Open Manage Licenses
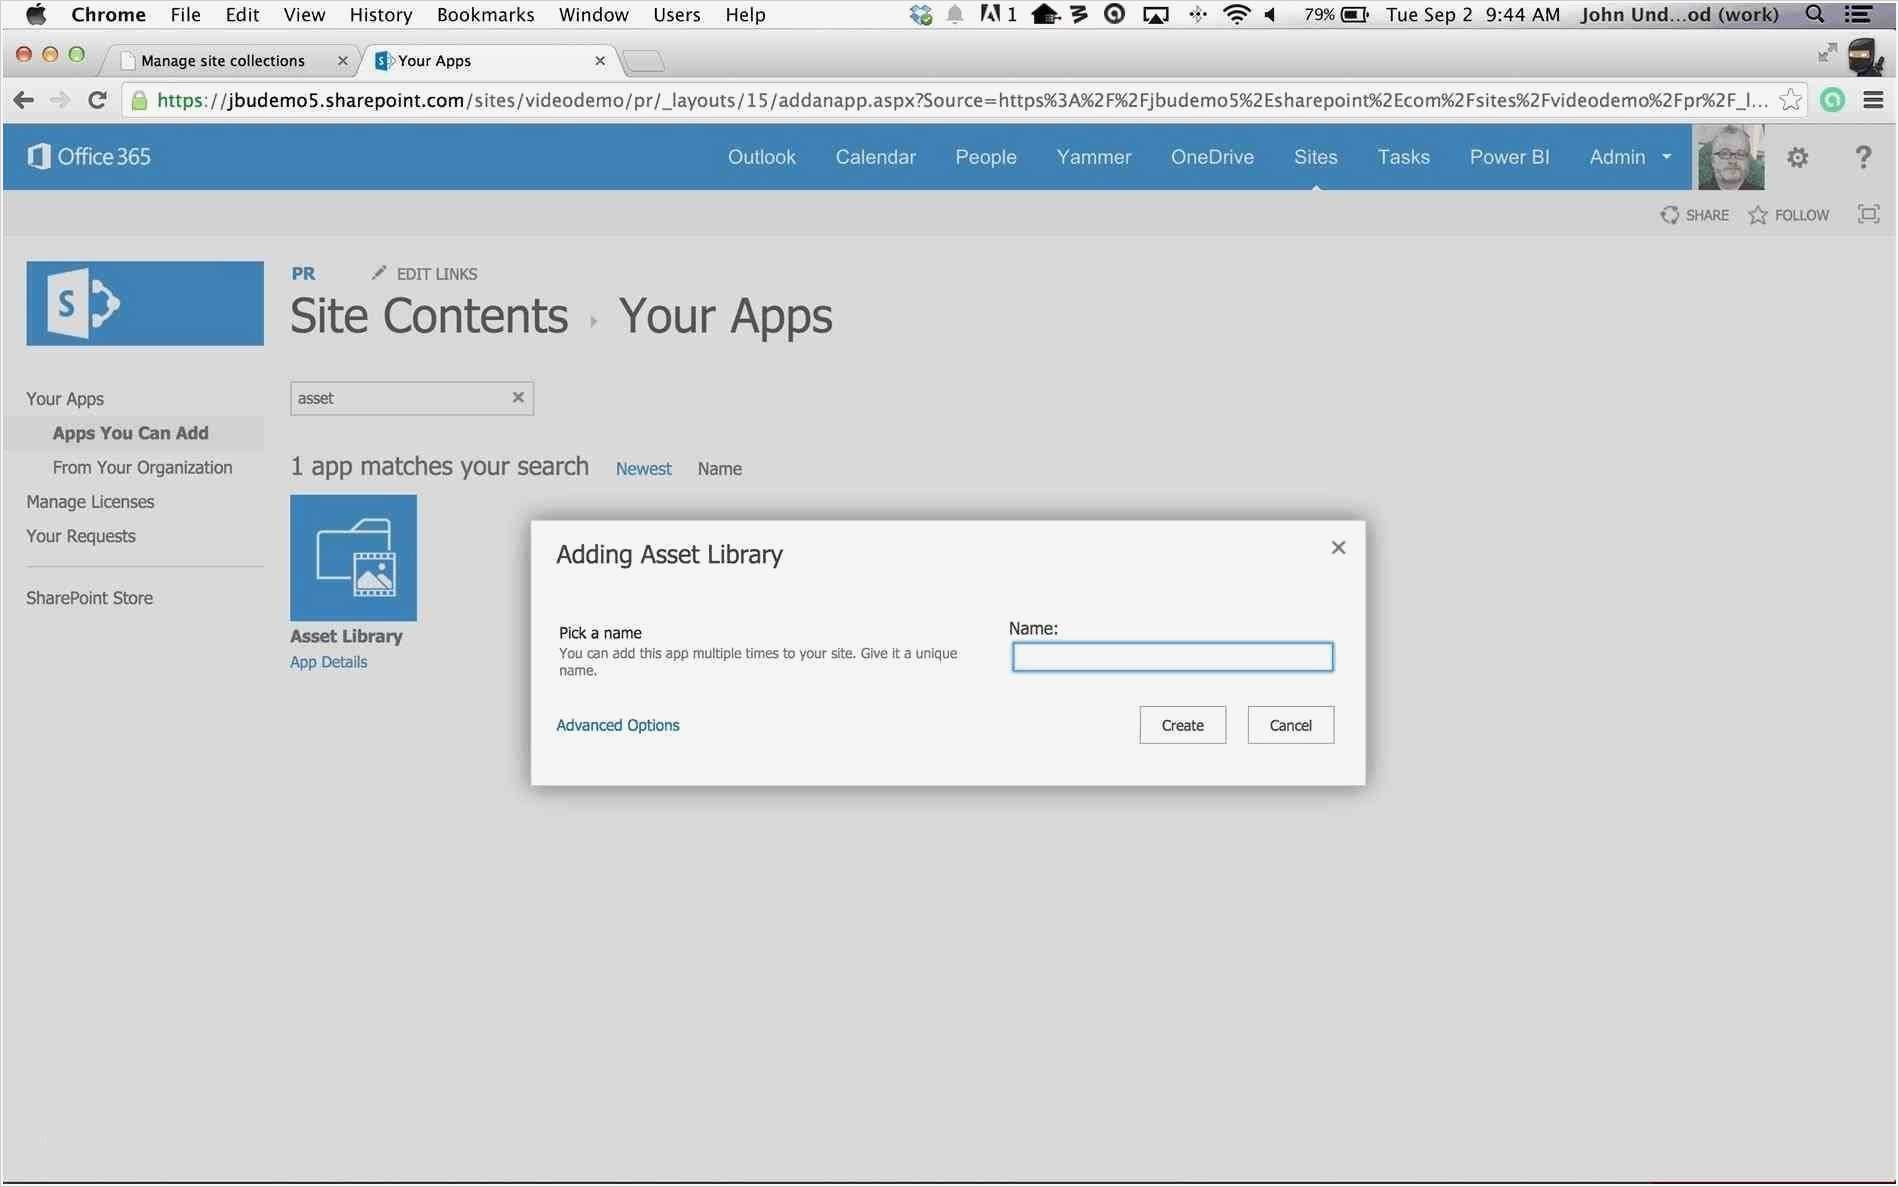 pyautogui.click(x=90, y=502)
